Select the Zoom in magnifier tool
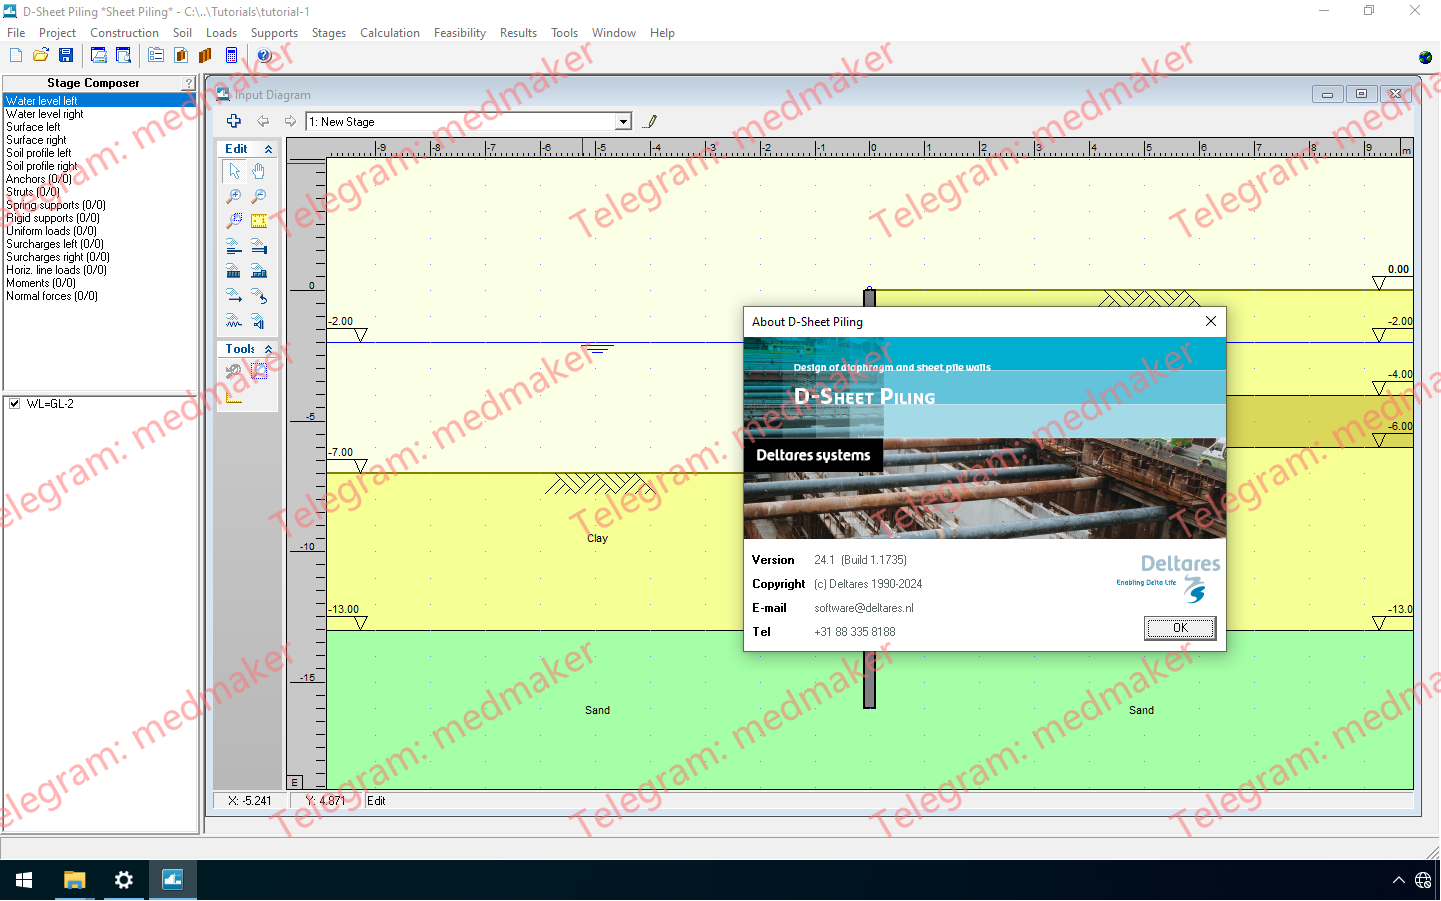1441x901 pixels. (x=234, y=196)
